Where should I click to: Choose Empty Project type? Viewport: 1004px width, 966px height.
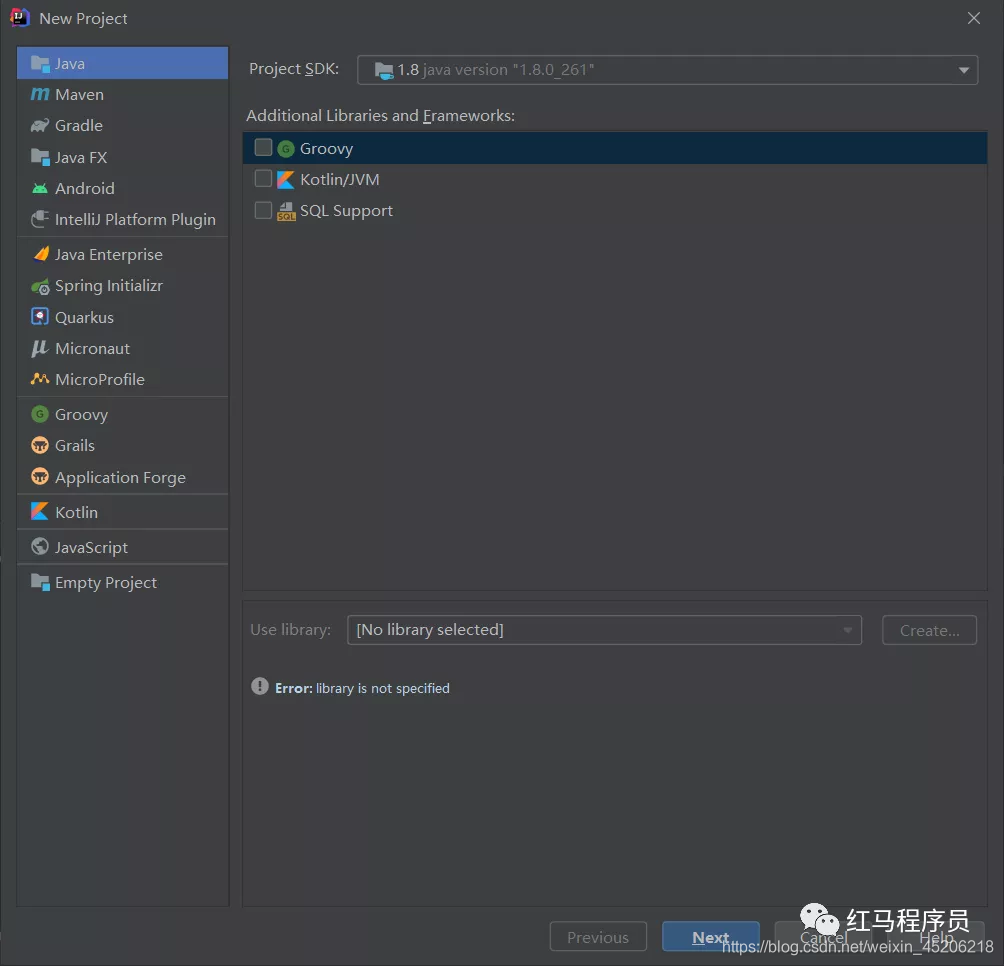(x=122, y=583)
